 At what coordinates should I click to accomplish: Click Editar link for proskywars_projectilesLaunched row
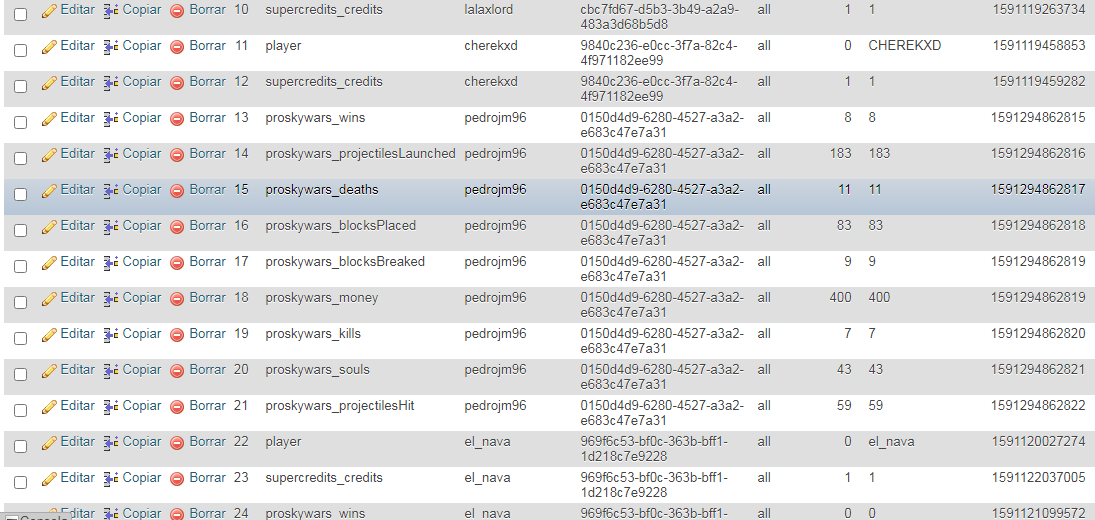point(77,154)
